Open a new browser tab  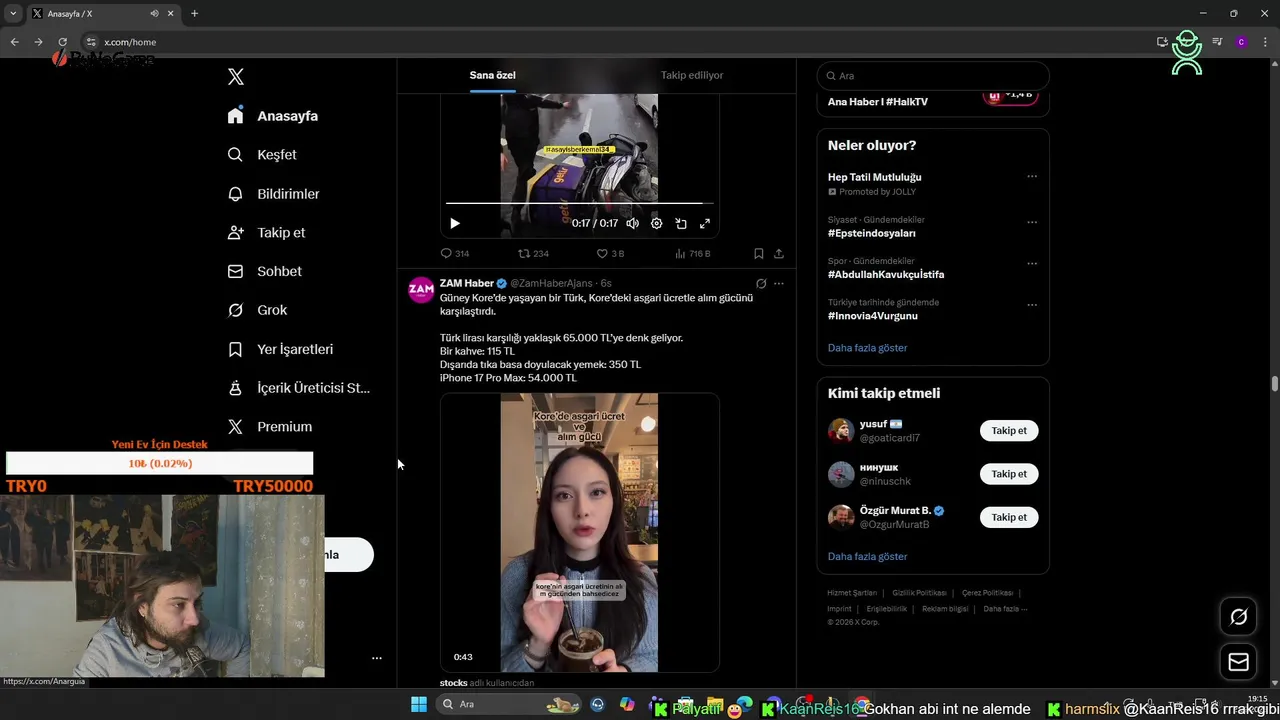194,13
